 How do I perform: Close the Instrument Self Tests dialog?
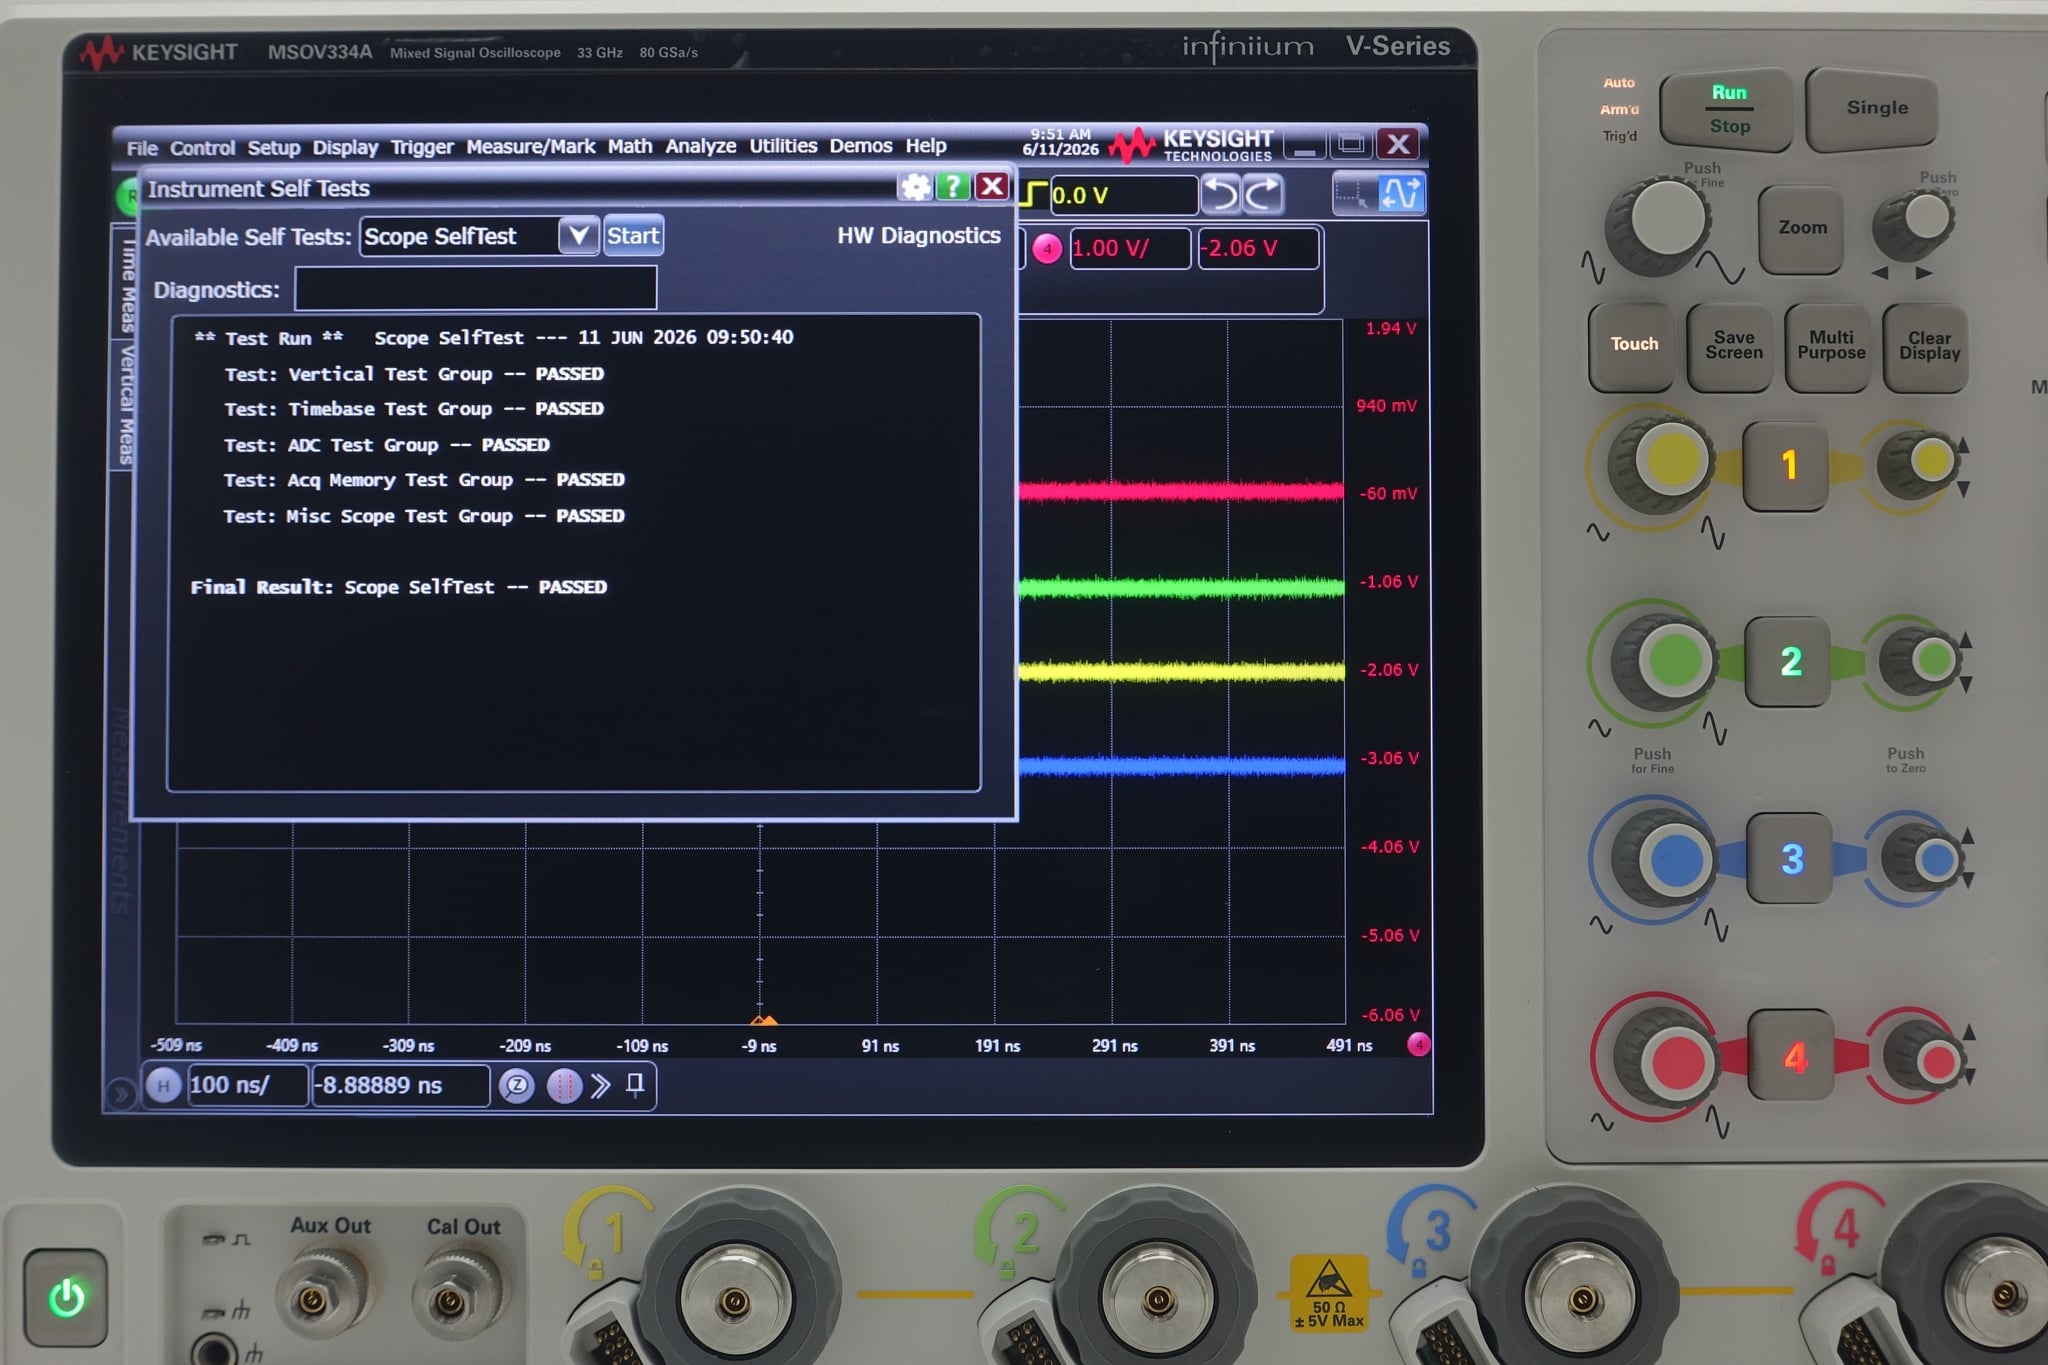pos(991,187)
